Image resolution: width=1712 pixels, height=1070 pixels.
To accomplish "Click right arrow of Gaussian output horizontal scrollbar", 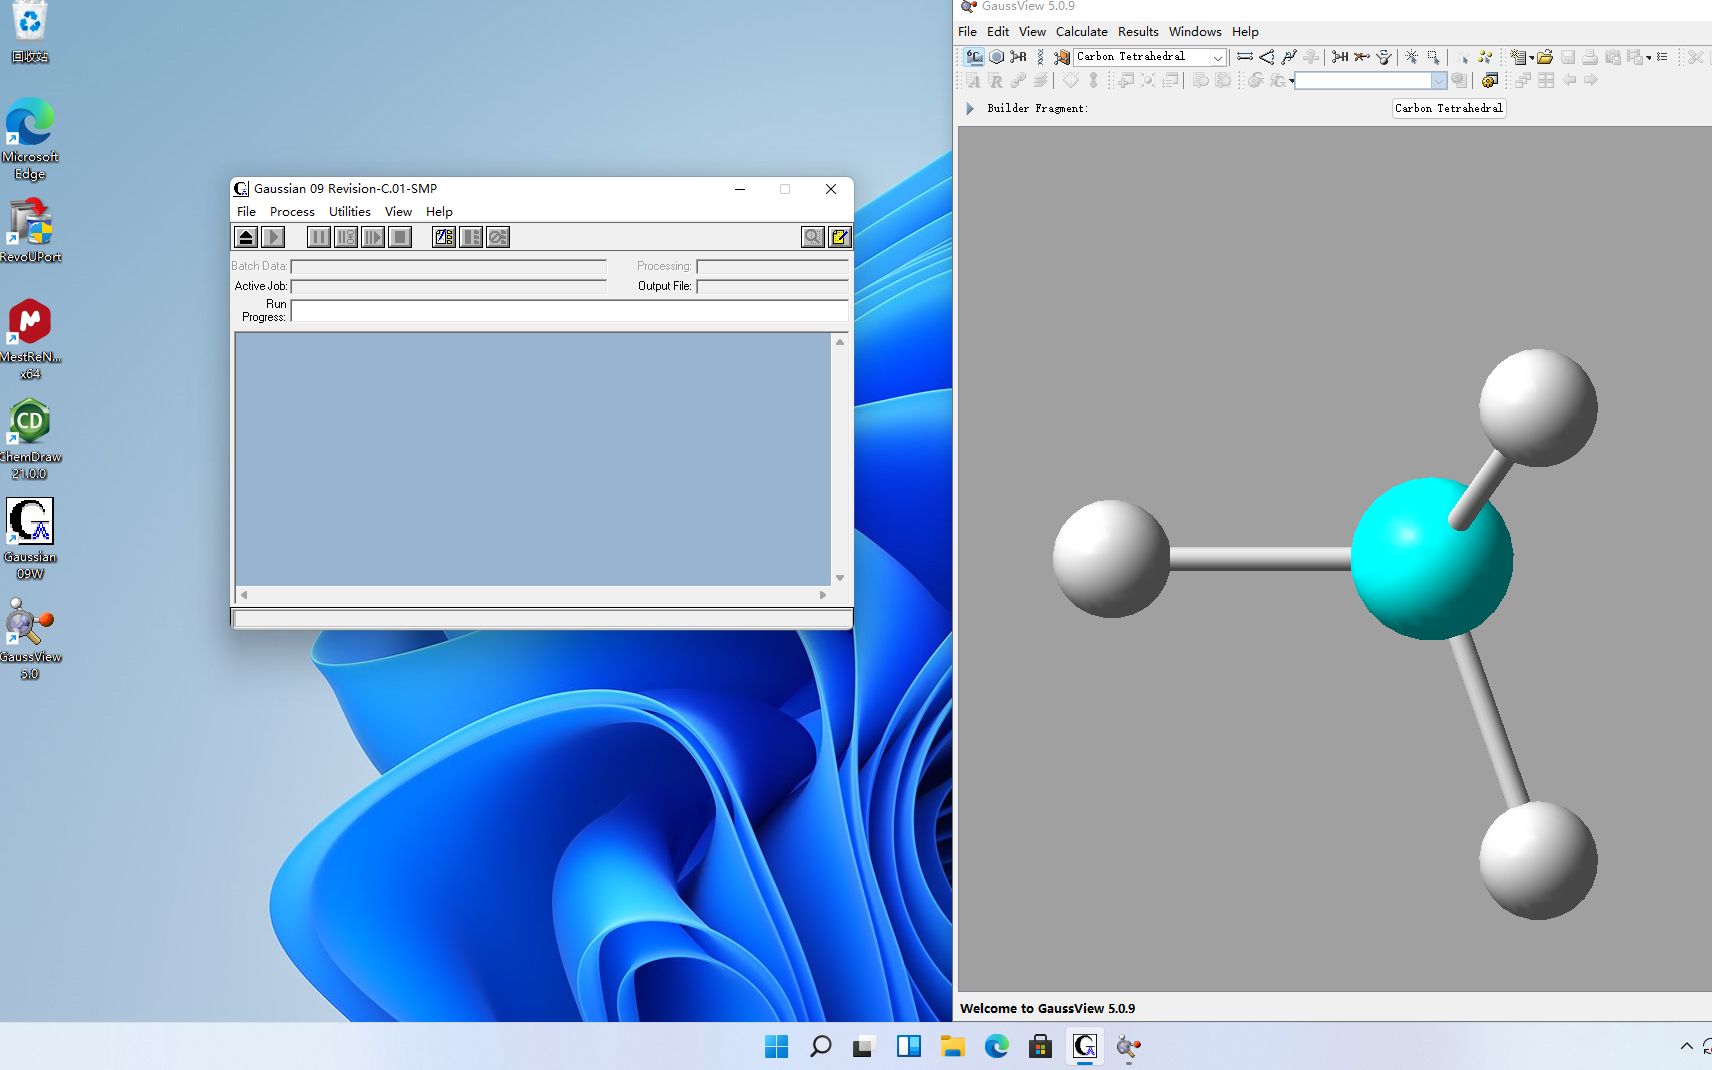I will pyautogui.click(x=823, y=595).
